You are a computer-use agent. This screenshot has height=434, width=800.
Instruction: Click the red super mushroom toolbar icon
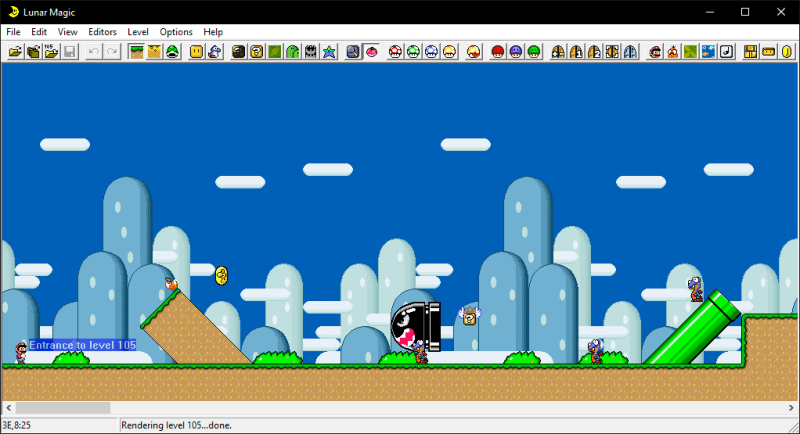click(395, 52)
